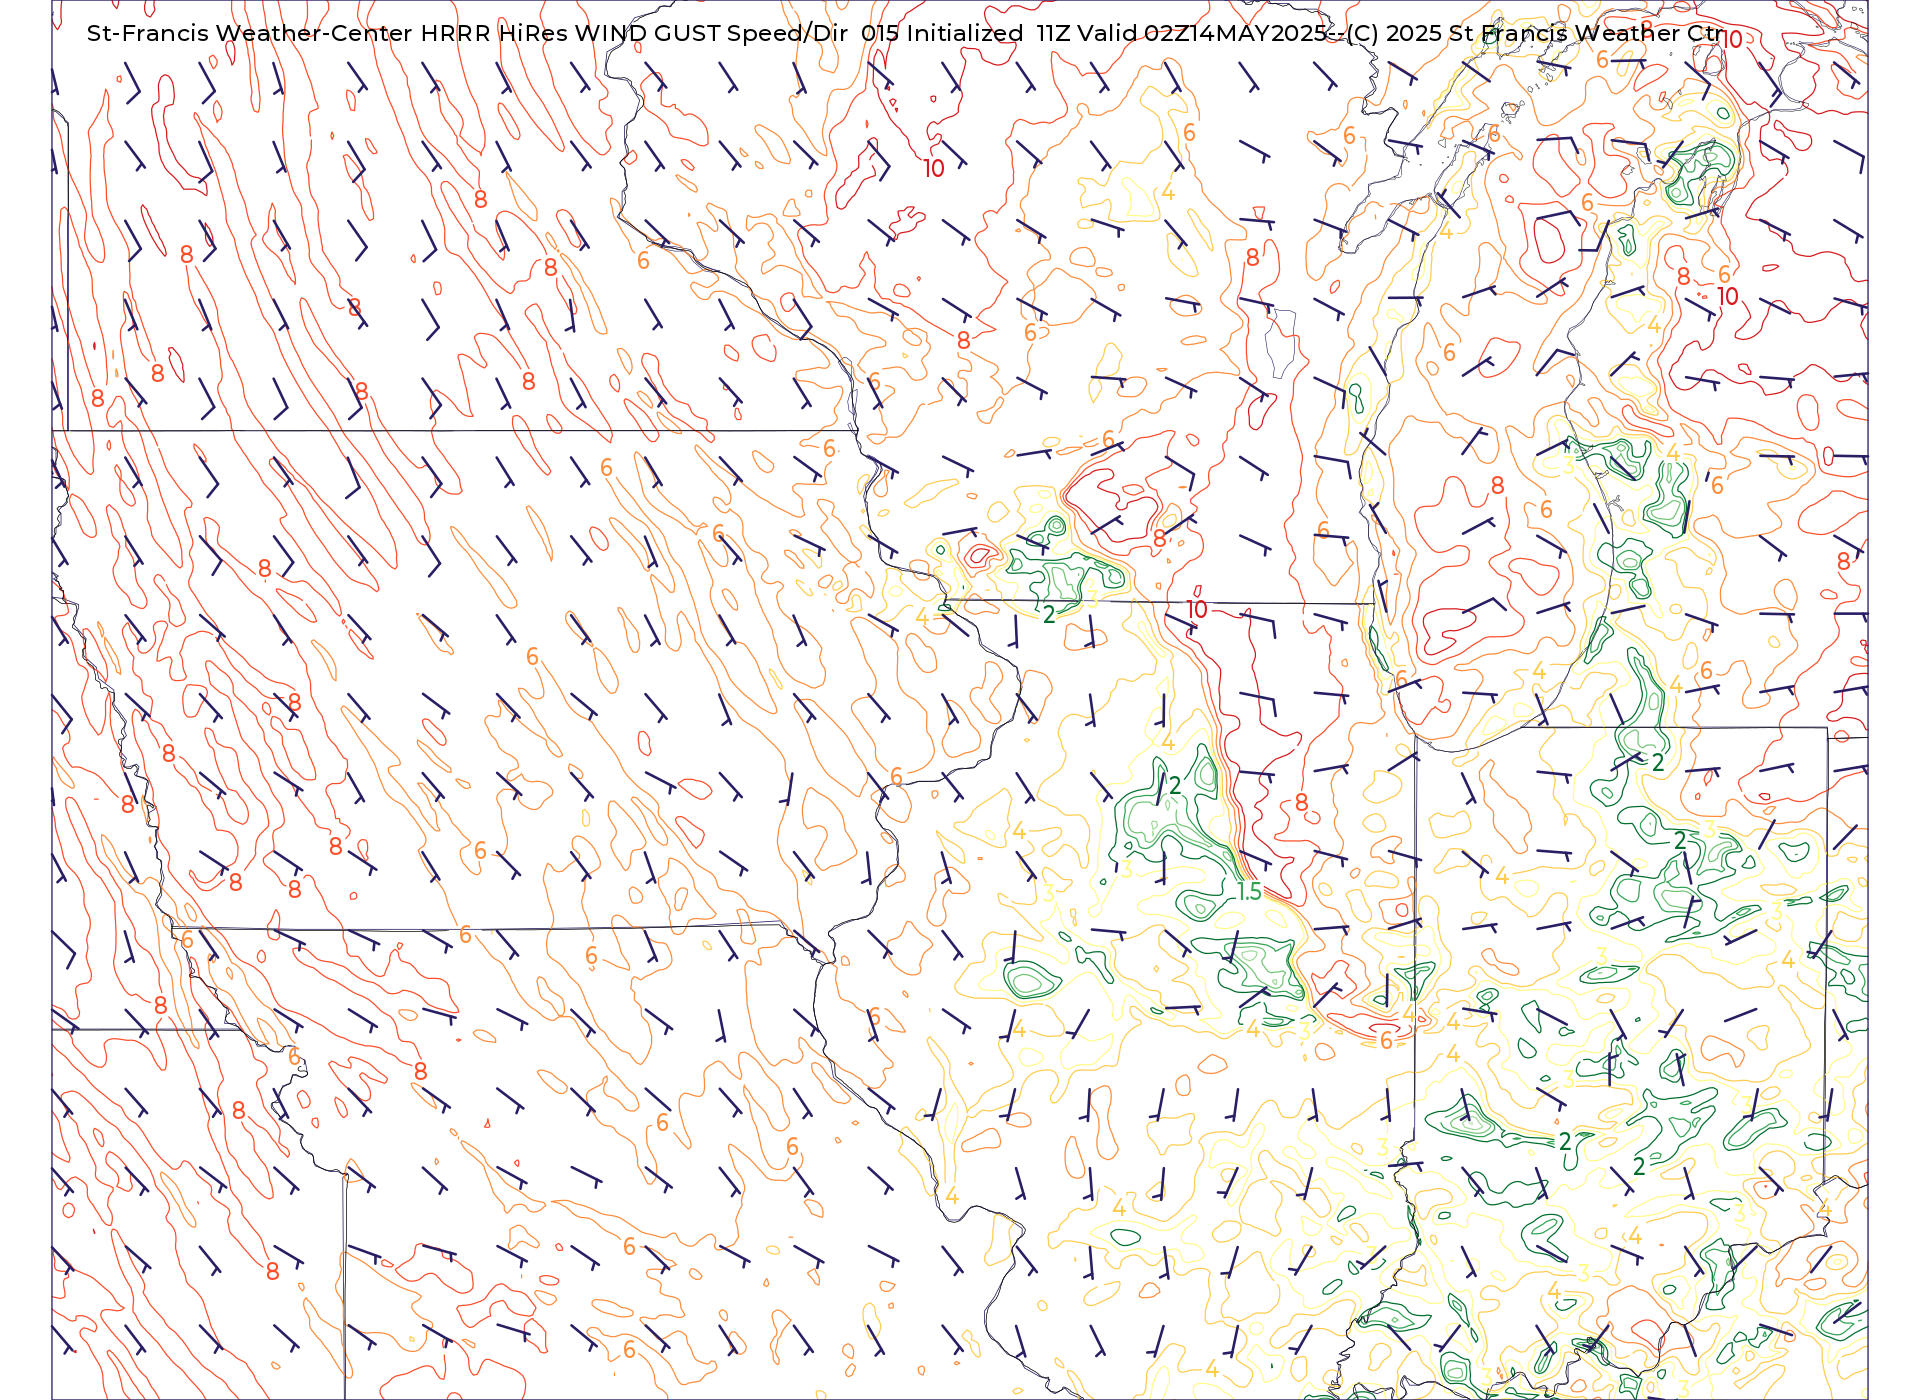Click the HRRR HiRes WIND GUST title text
Screen dimensions: 1920x1400
(570, 33)
